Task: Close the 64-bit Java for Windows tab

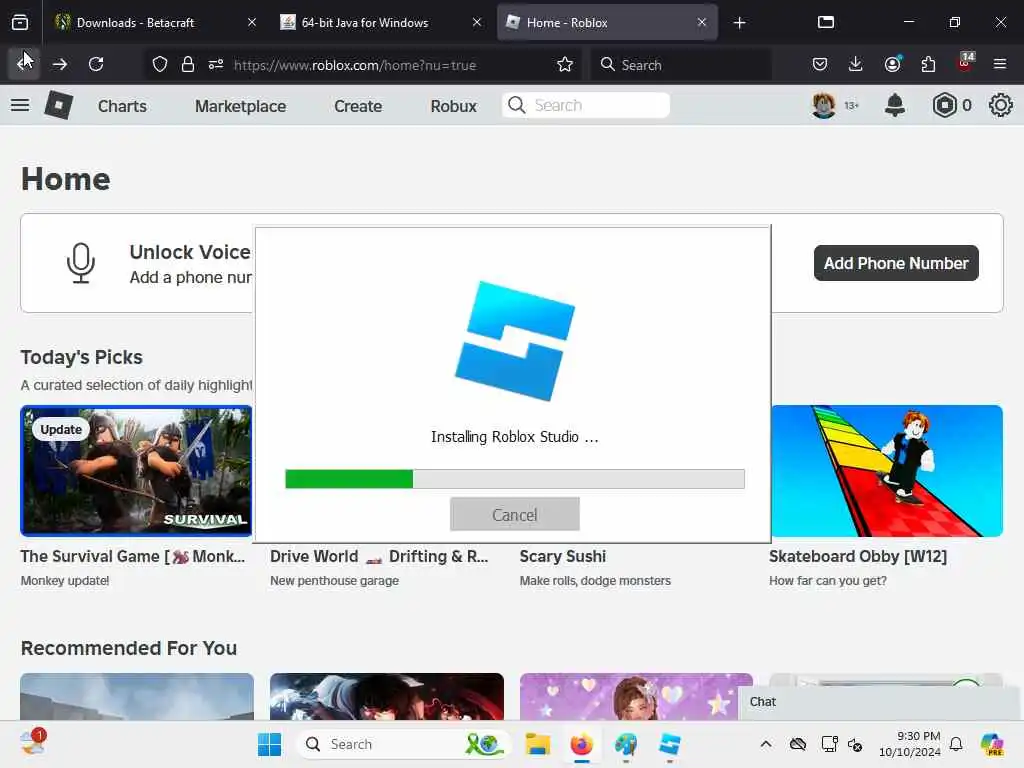Action: coord(477,22)
